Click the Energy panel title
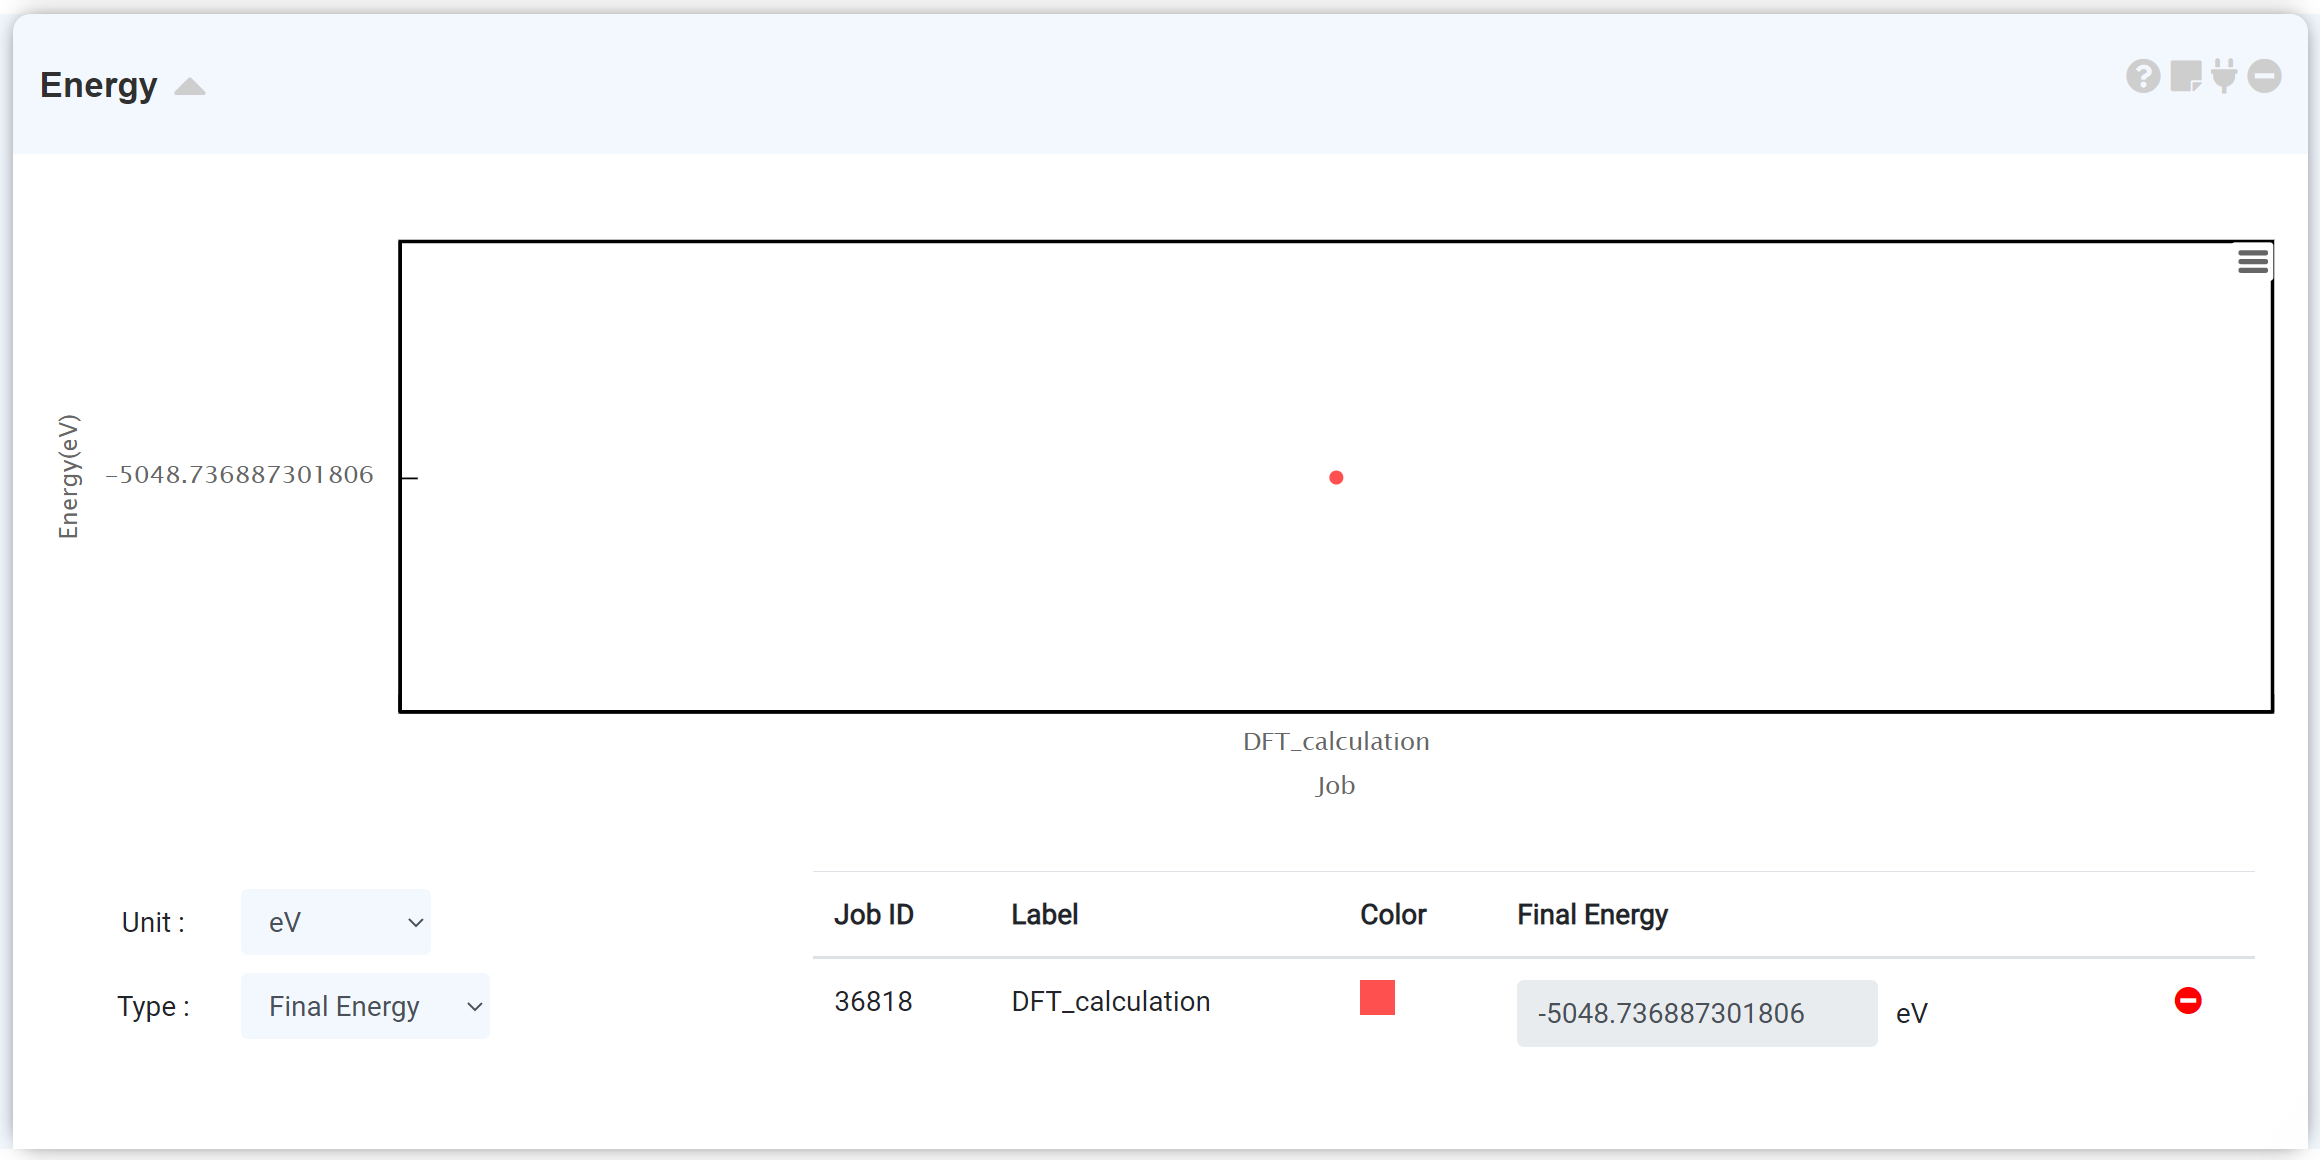This screenshot has width=2320, height=1160. click(x=99, y=86)
